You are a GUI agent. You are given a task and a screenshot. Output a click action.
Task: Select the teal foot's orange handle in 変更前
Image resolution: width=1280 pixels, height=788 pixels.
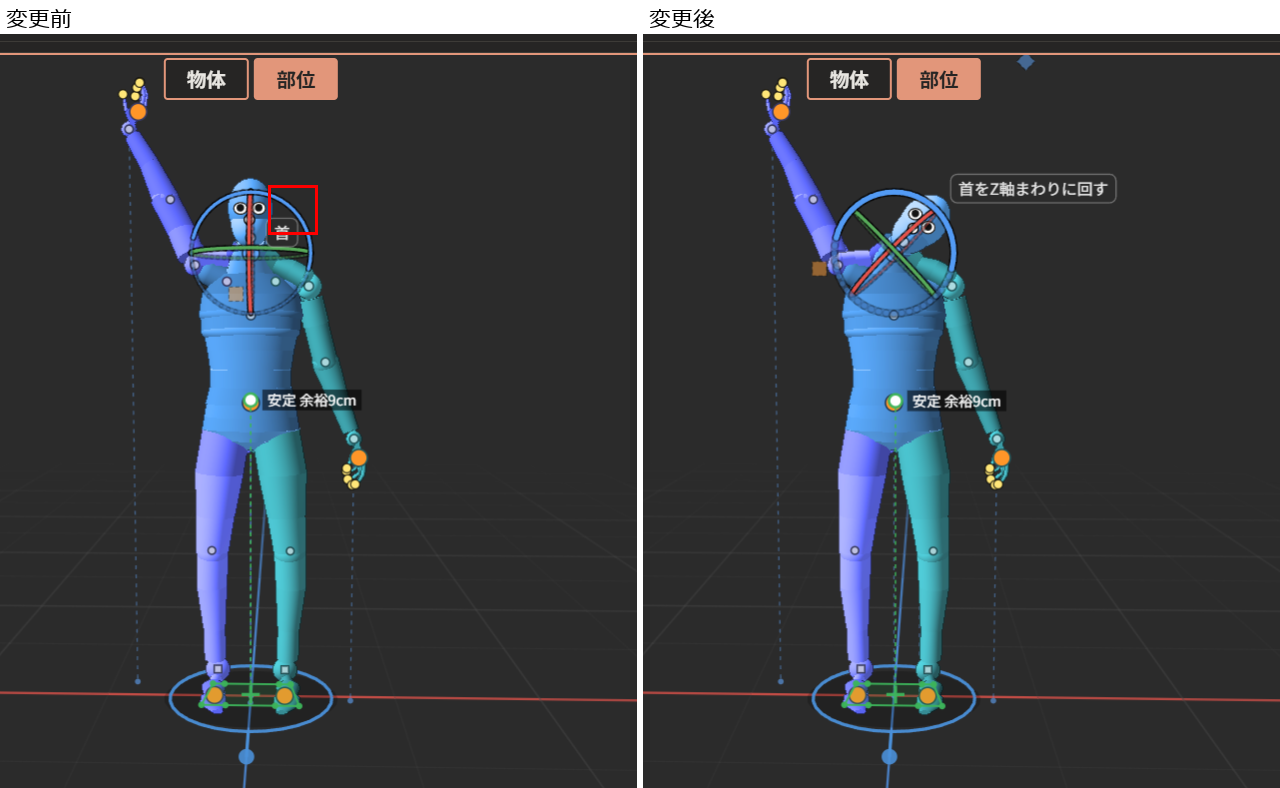[285, 695]
